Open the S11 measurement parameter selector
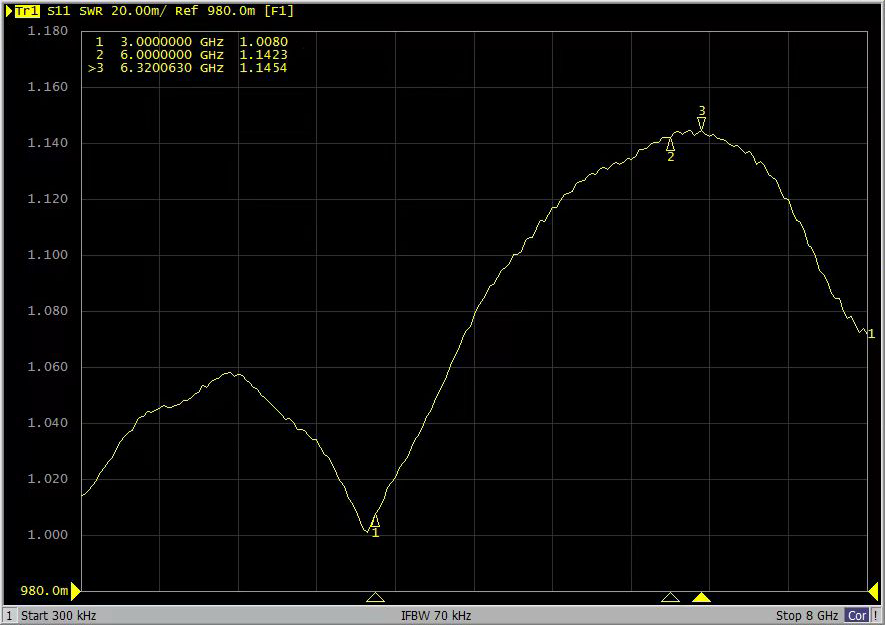The height and width of the screenshot is (625, 885). [x=61, y=11]
